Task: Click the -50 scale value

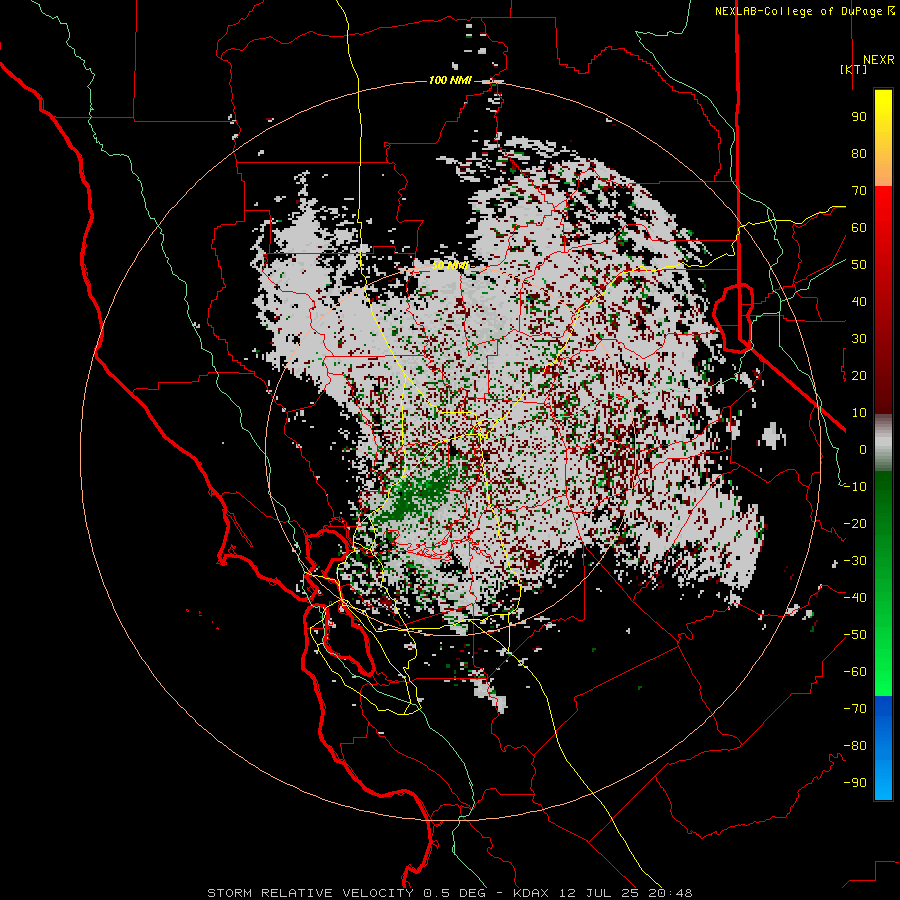Action: (x=855, y=635)
